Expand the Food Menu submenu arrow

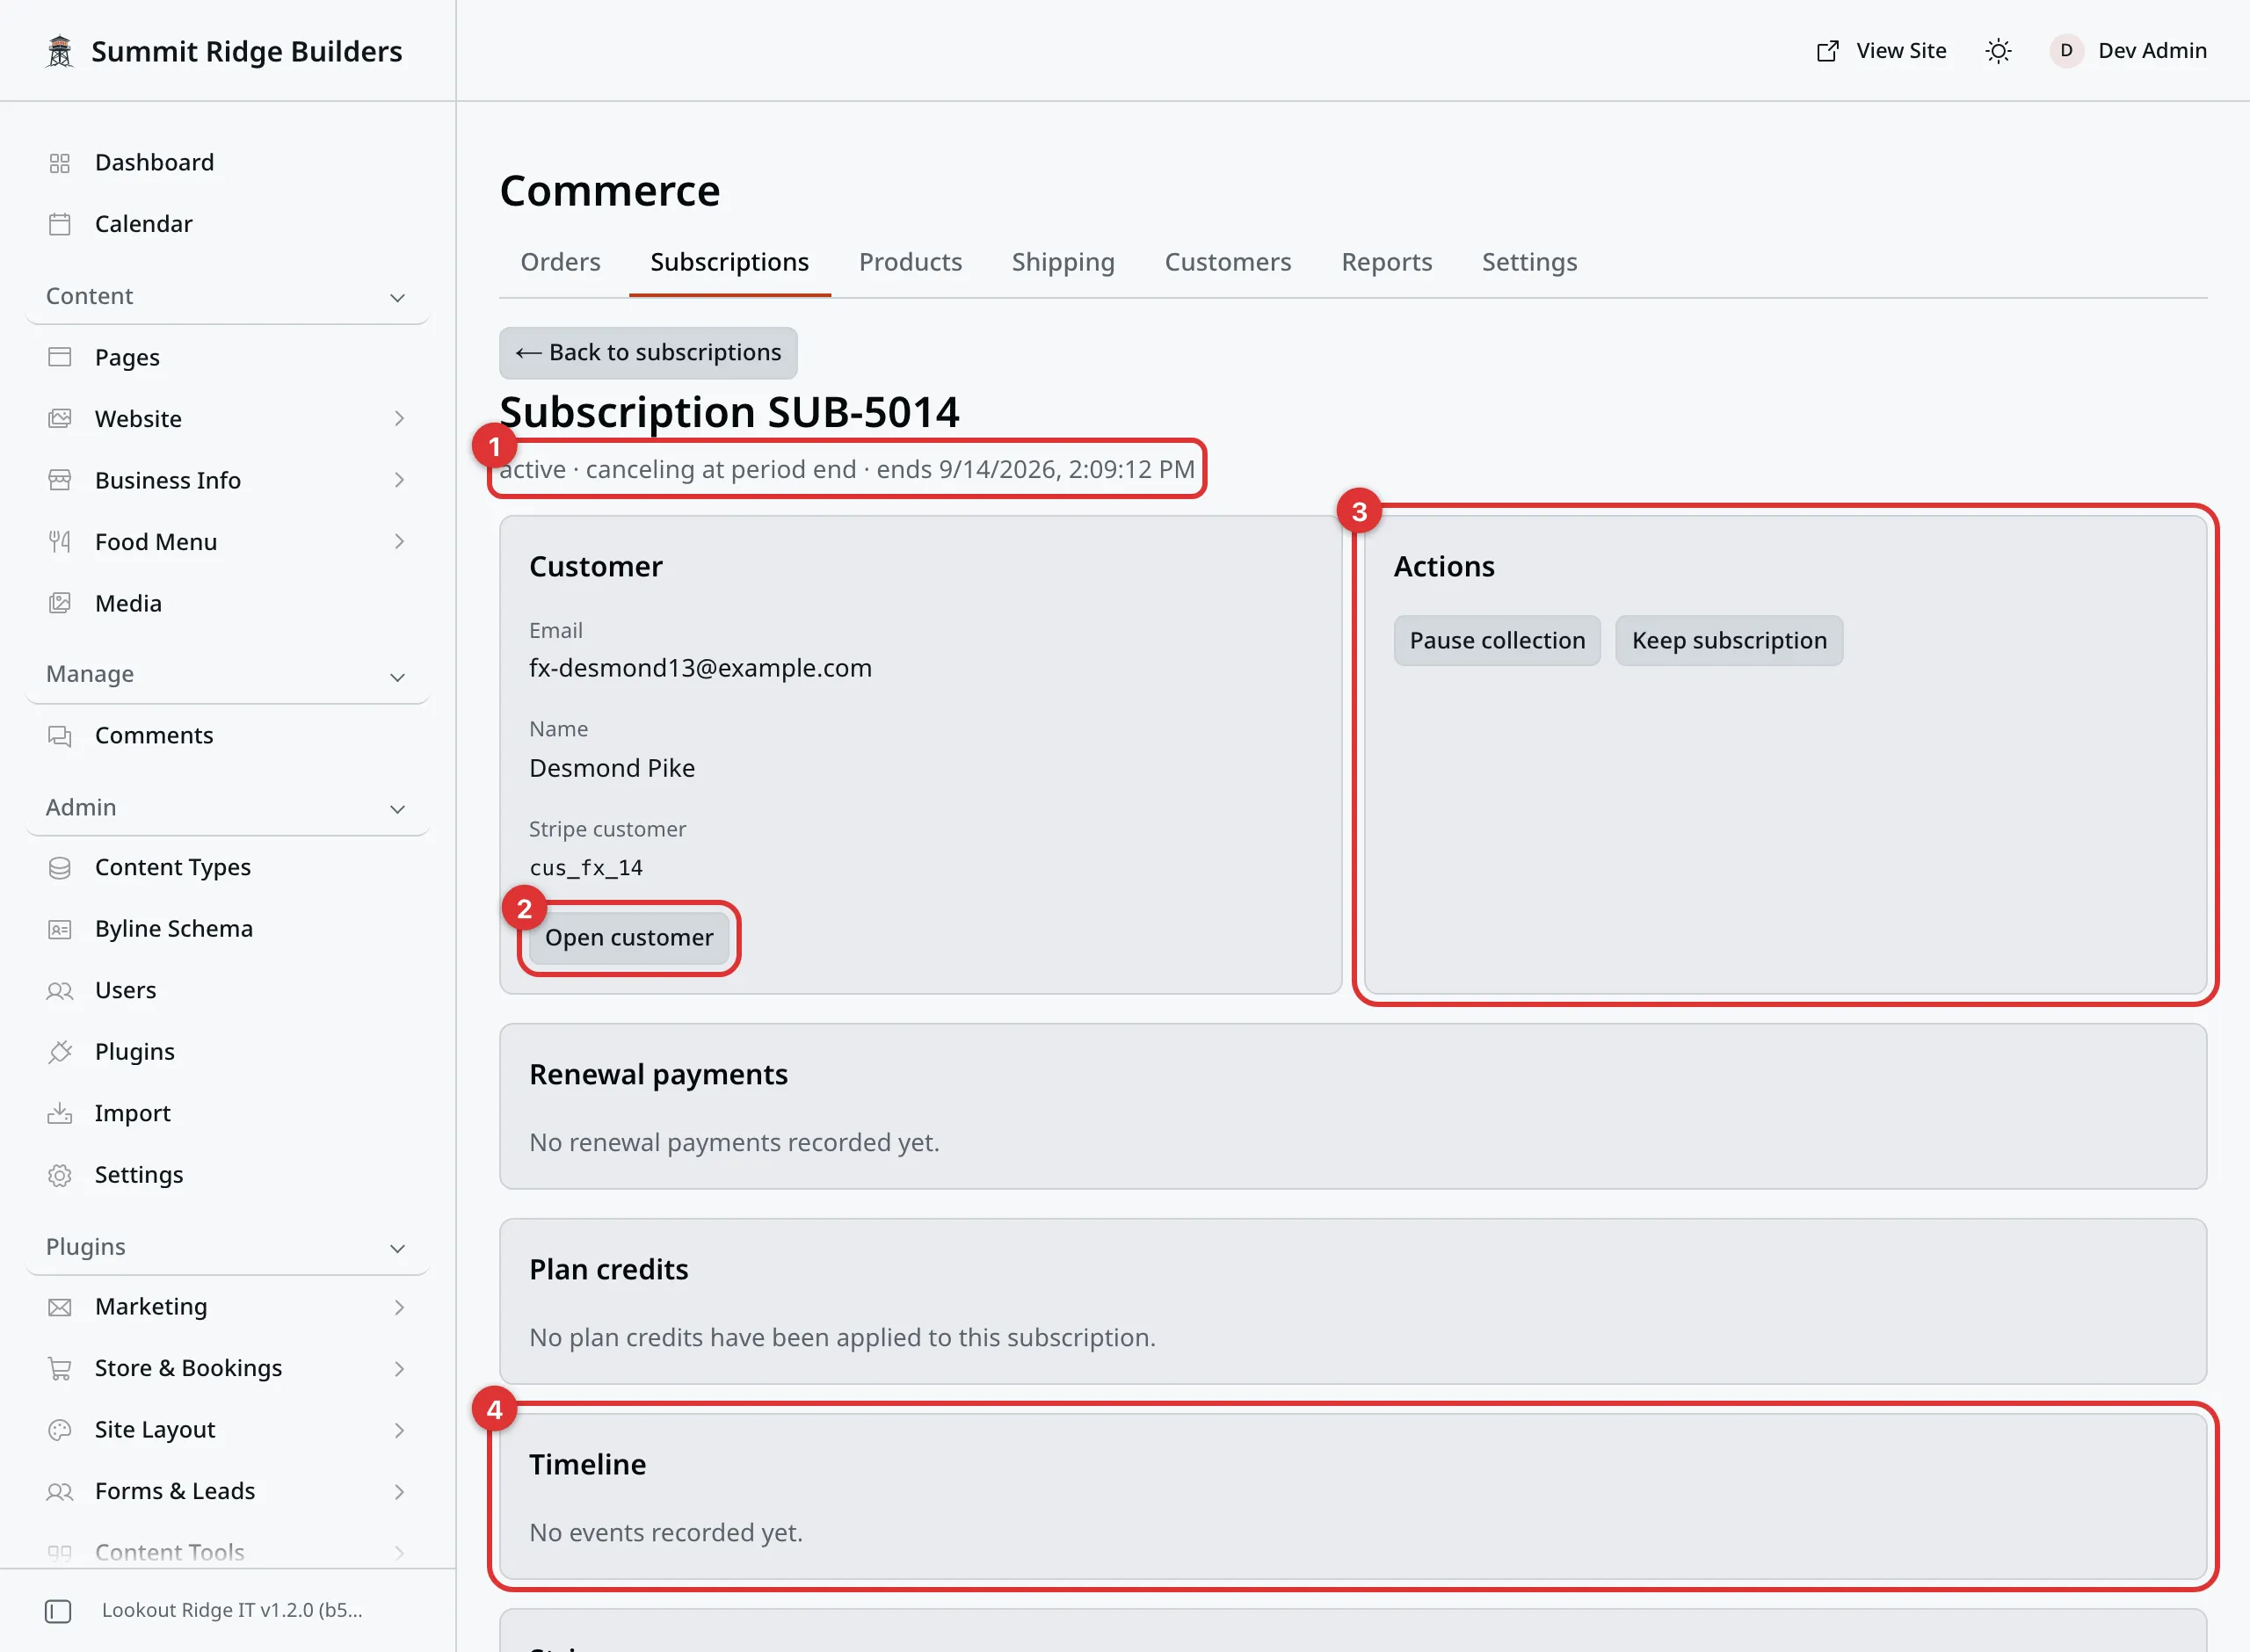399,542
